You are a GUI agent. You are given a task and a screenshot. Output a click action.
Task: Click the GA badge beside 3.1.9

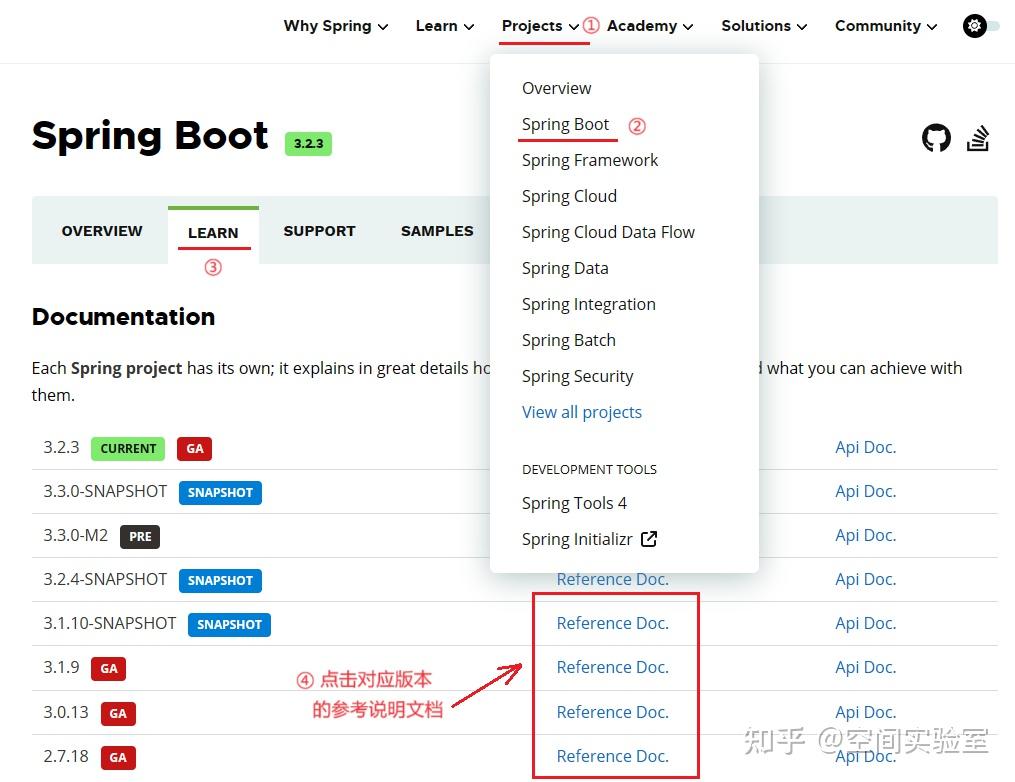click(109, 668)
